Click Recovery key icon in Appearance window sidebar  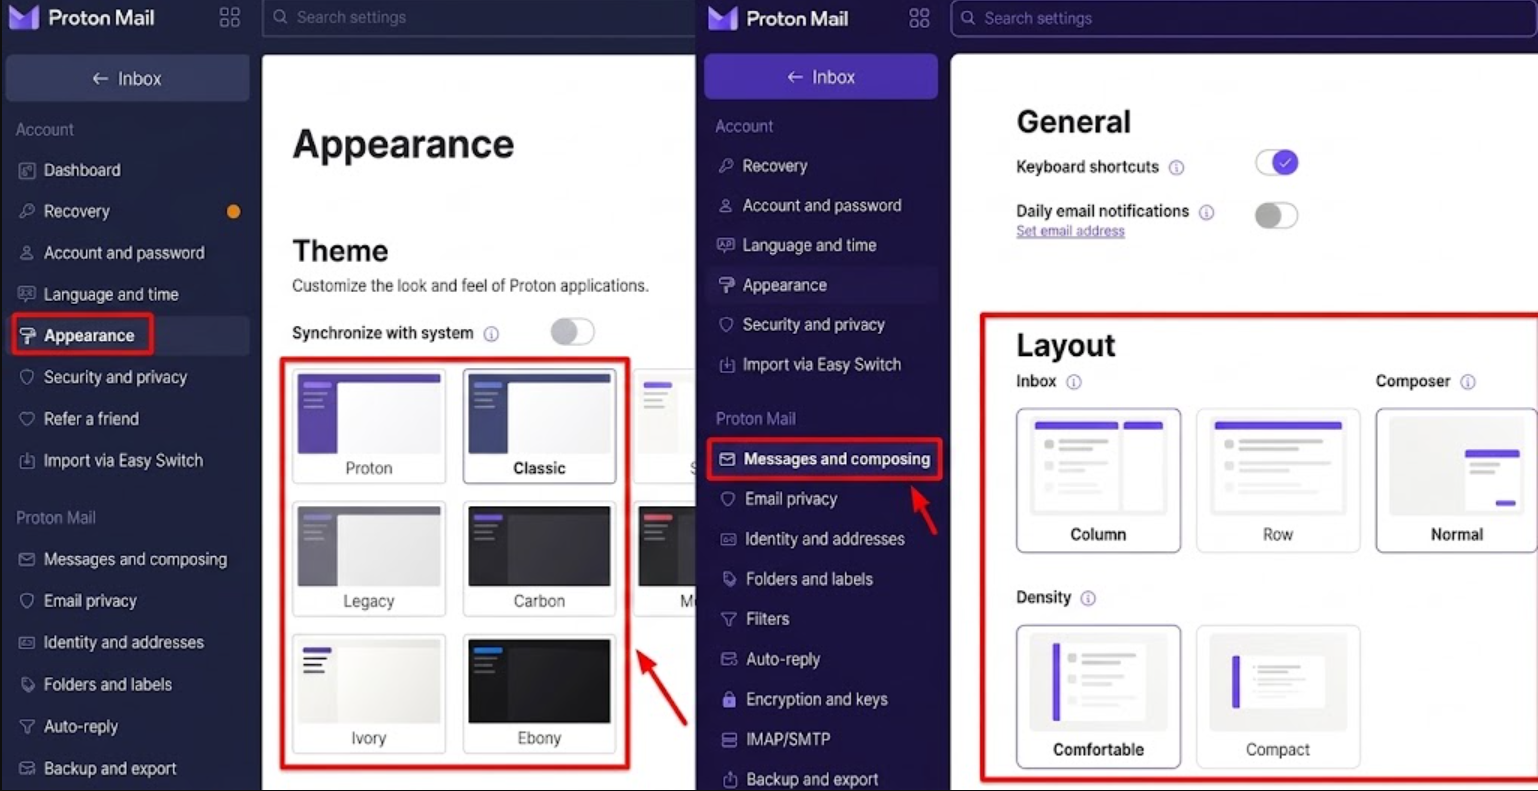pyautogui.click(x=27, y=211)
